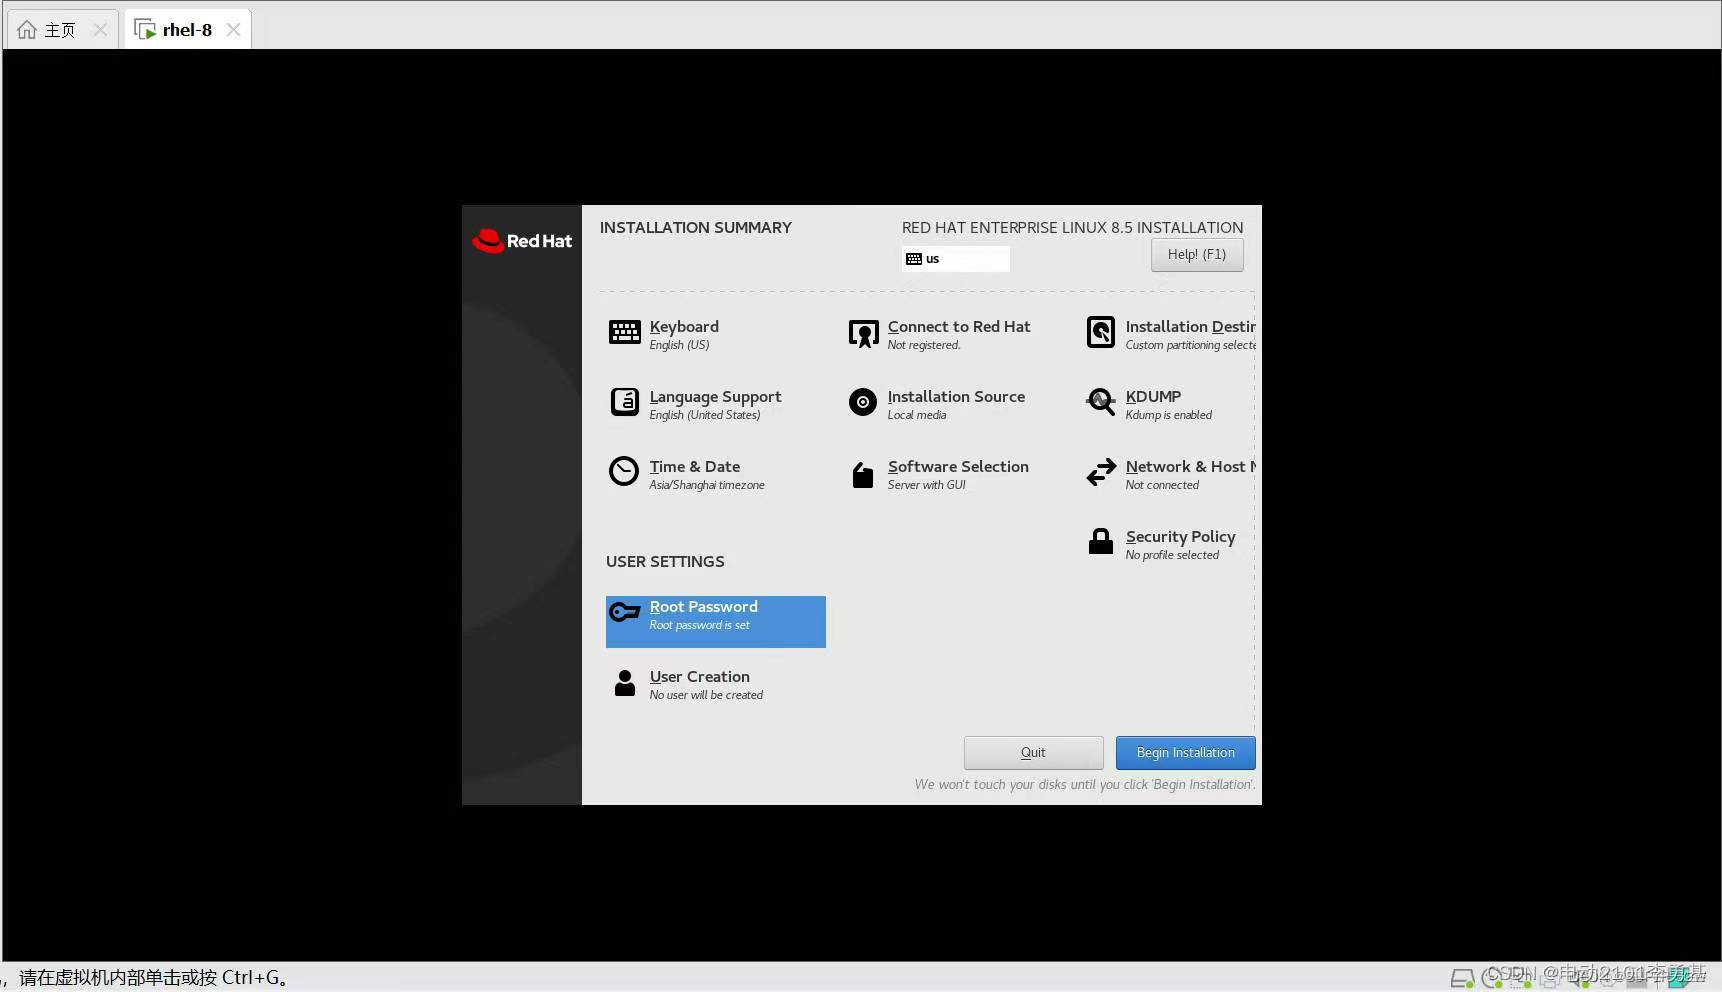Viewport: 1722px width, 992px height.
Task: Open KDUMP configuration
Action: pyautogui.click(x=1153, y=397)
